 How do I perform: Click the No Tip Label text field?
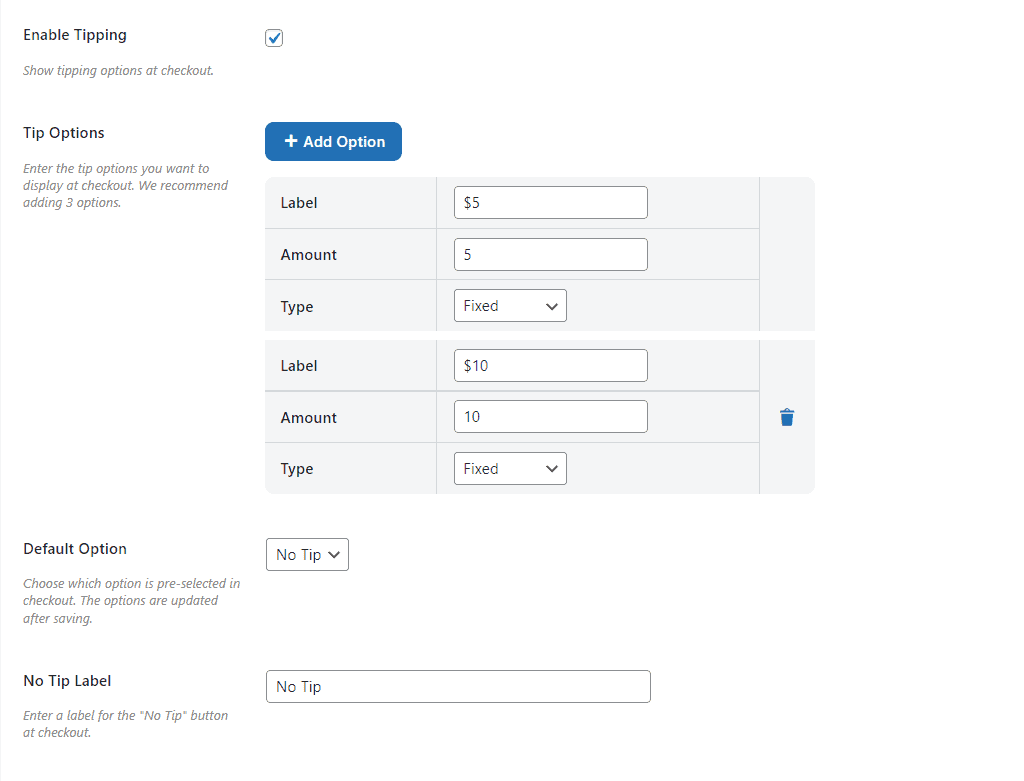(458, 687)
